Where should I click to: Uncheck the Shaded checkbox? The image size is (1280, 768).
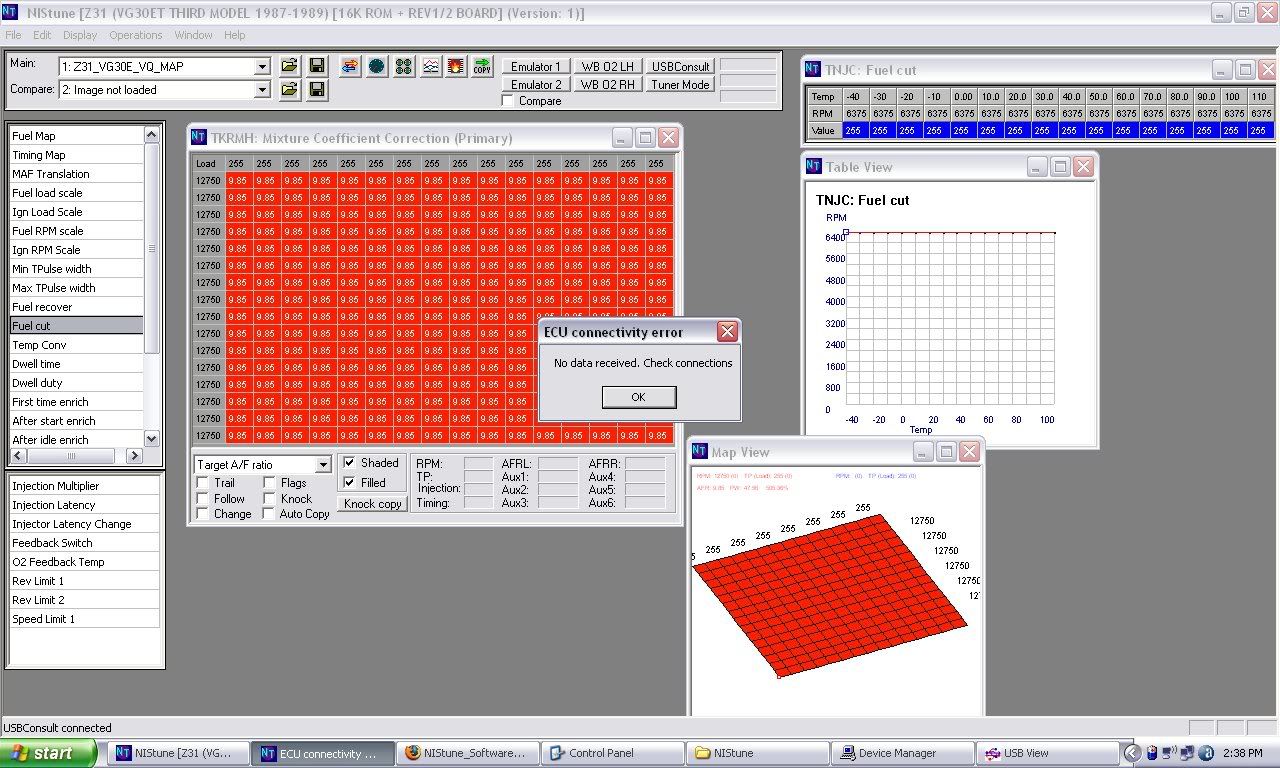click(x=348, y=463)
